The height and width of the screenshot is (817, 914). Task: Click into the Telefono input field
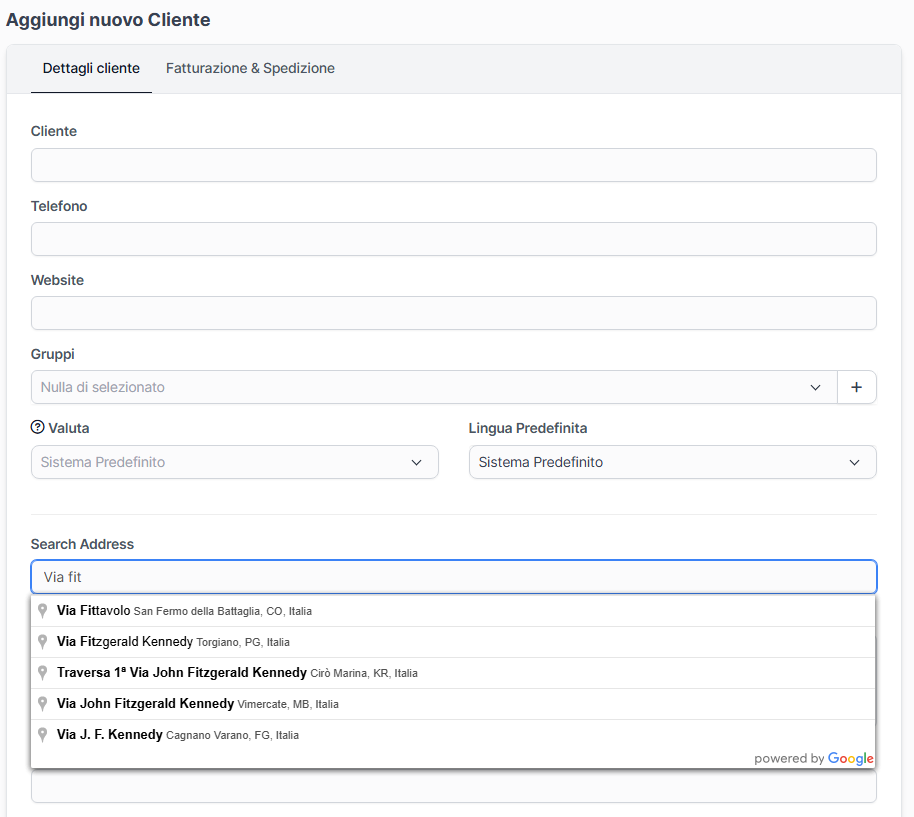tap(453, 239)
